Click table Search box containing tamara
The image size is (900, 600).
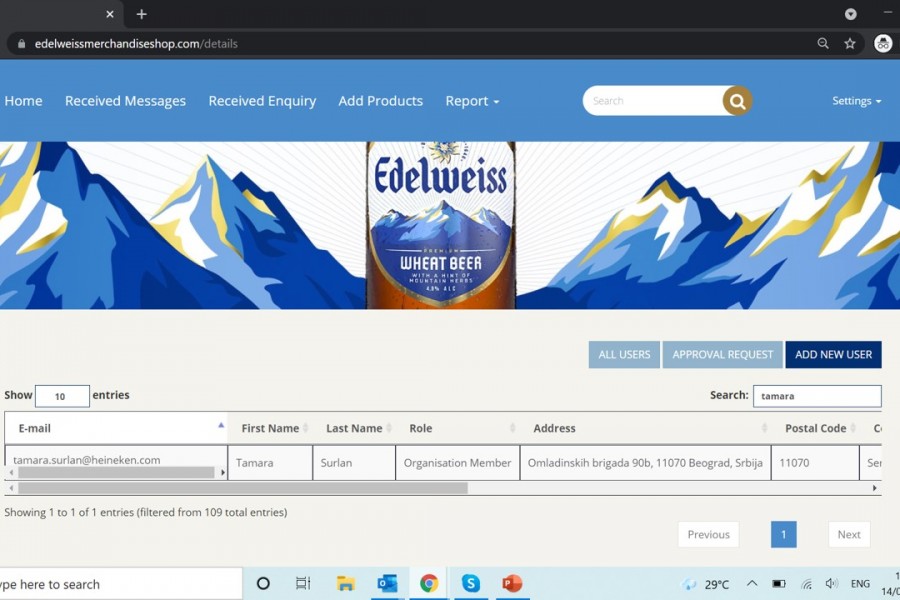[817, 396]
